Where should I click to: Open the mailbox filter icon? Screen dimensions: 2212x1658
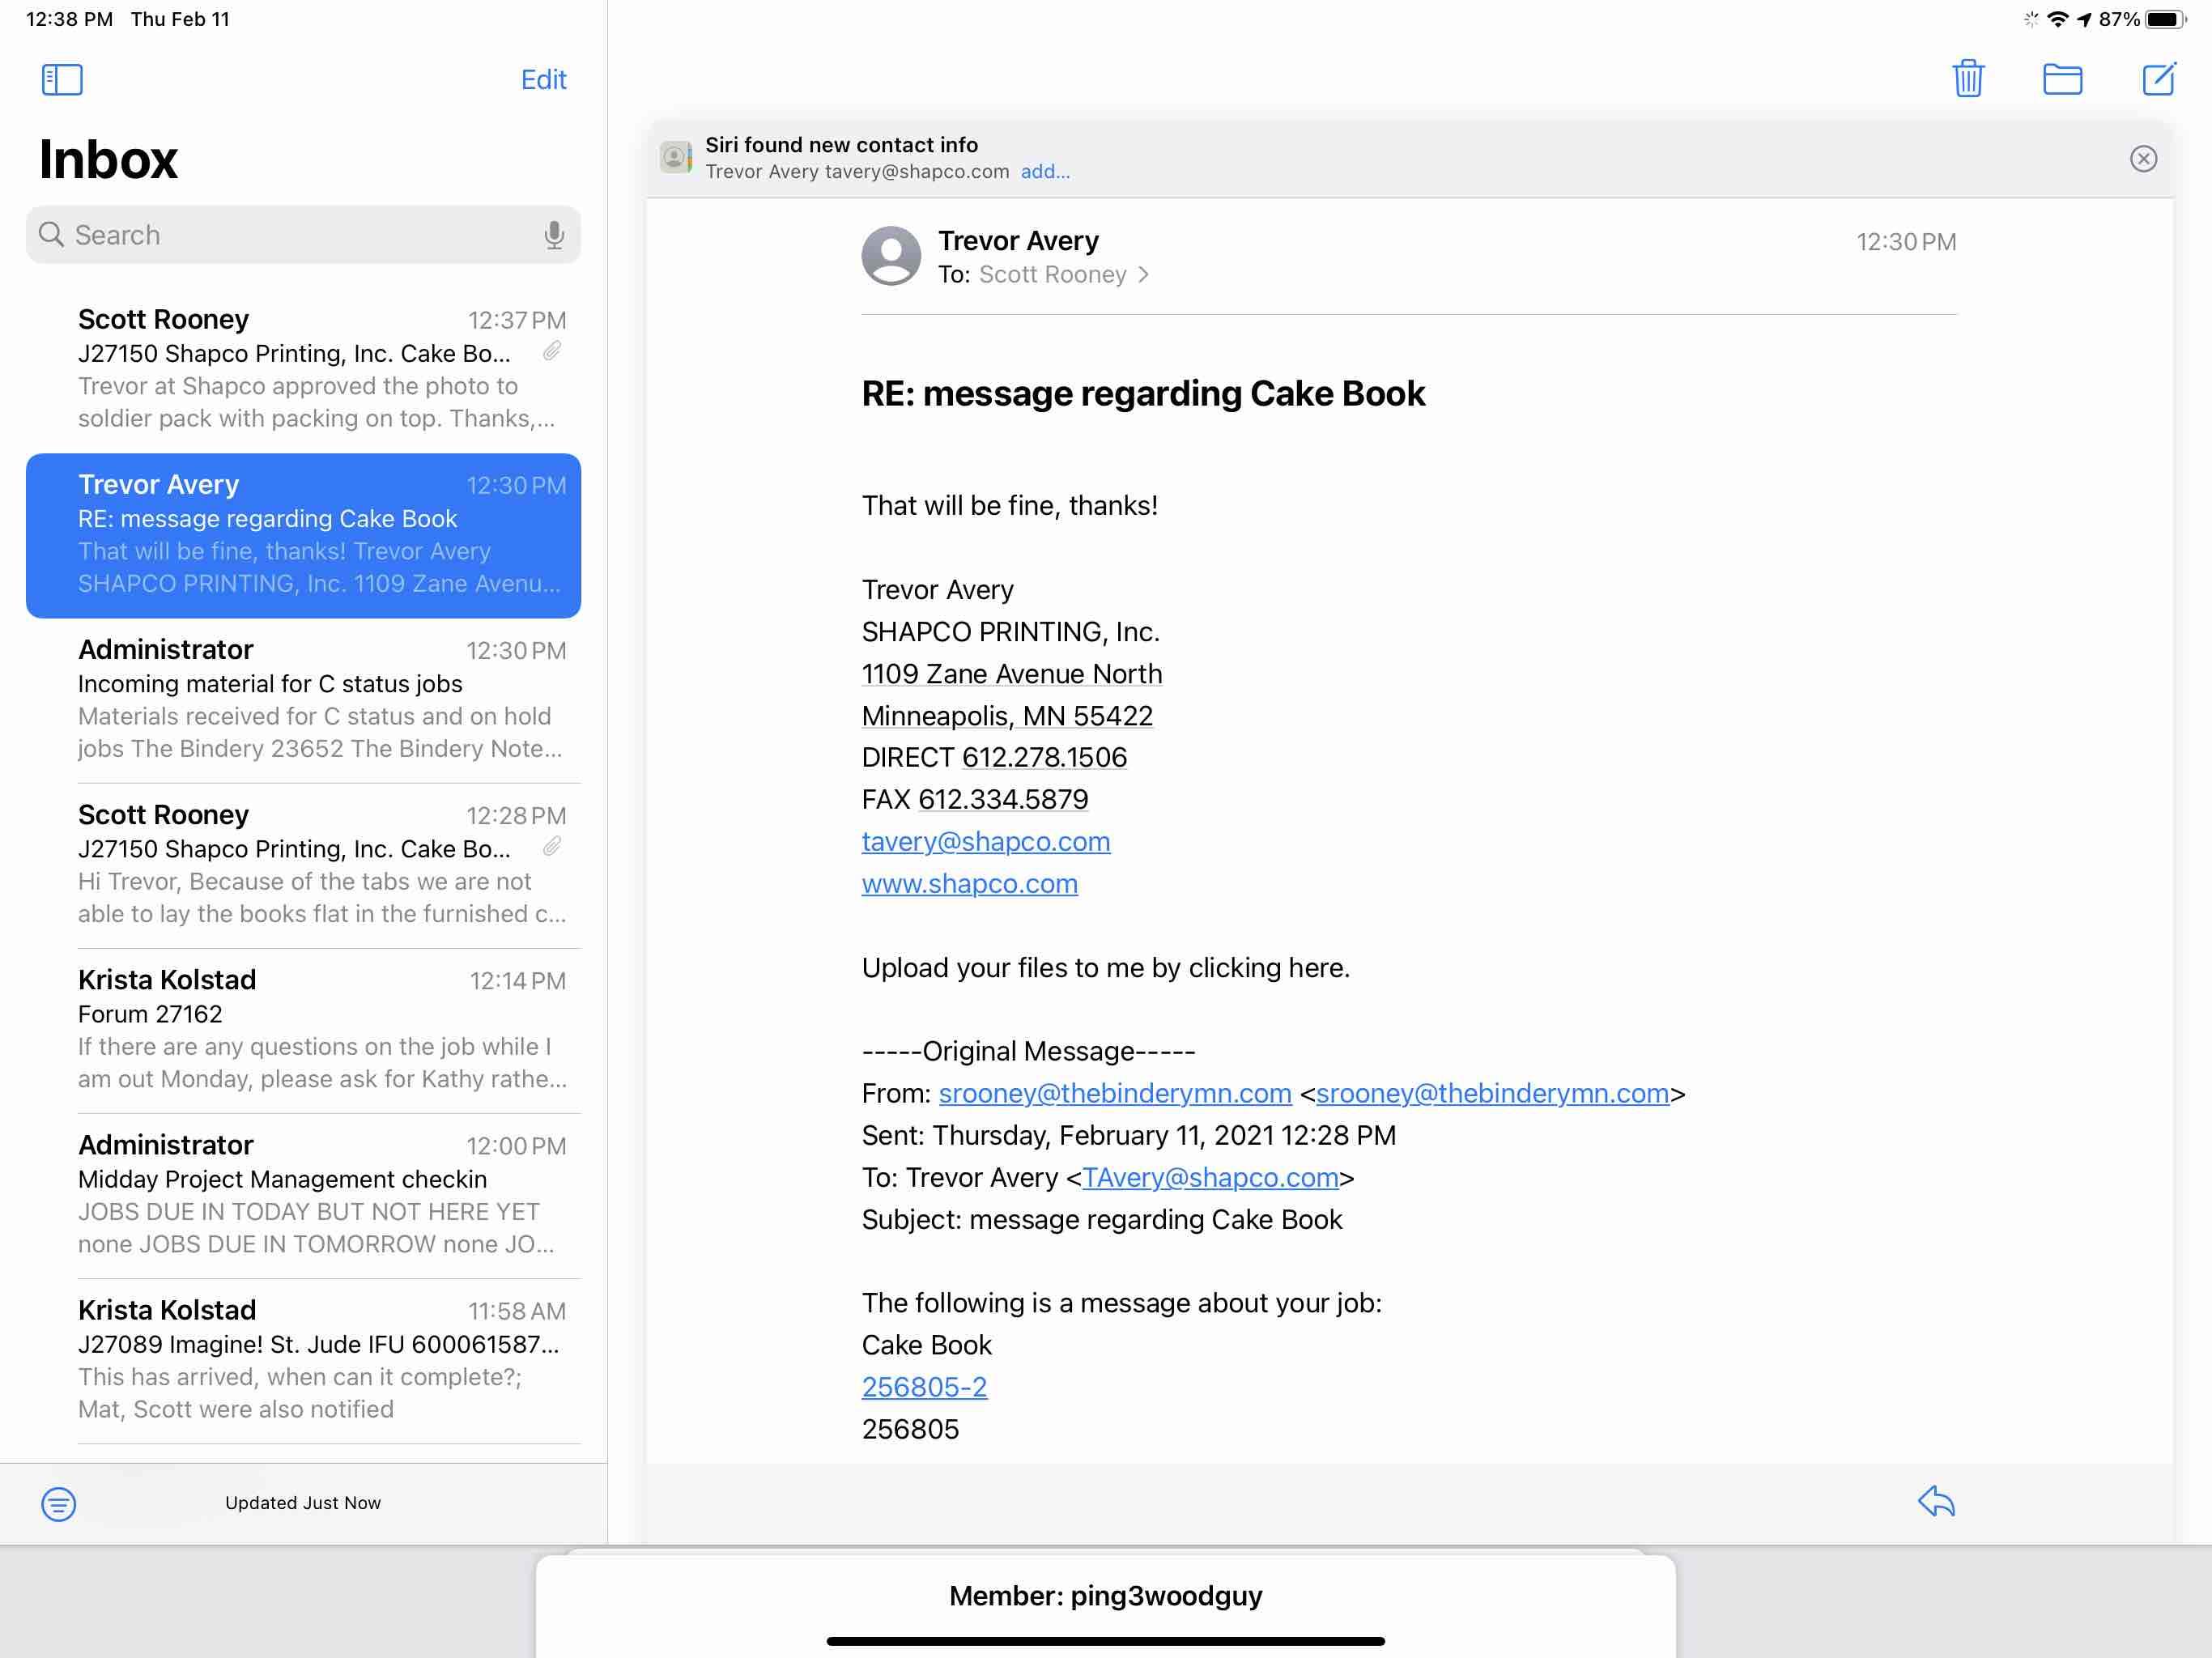coord(58,1503)
